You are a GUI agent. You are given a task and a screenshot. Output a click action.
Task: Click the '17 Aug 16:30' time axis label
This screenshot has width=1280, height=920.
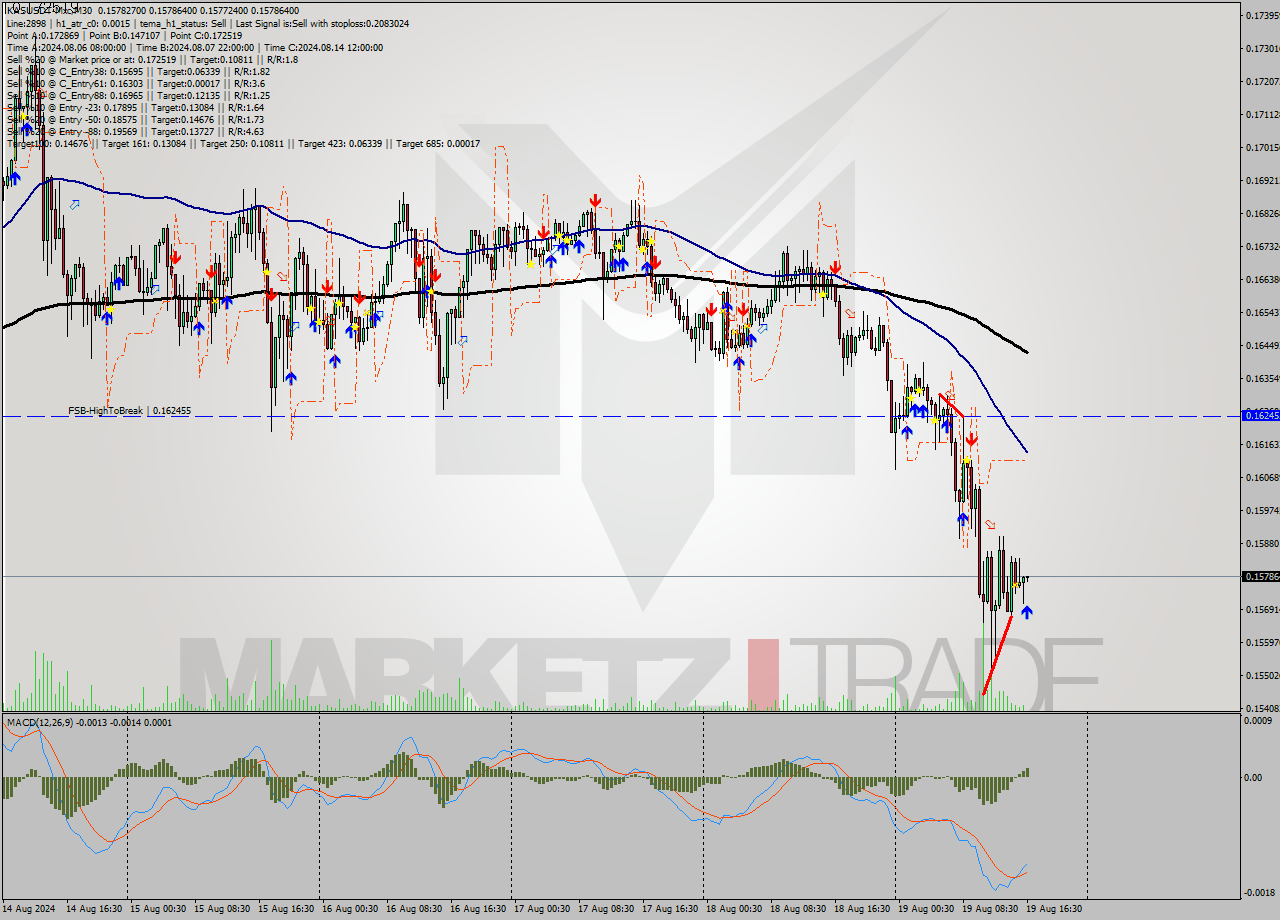(x=670, y=909)
